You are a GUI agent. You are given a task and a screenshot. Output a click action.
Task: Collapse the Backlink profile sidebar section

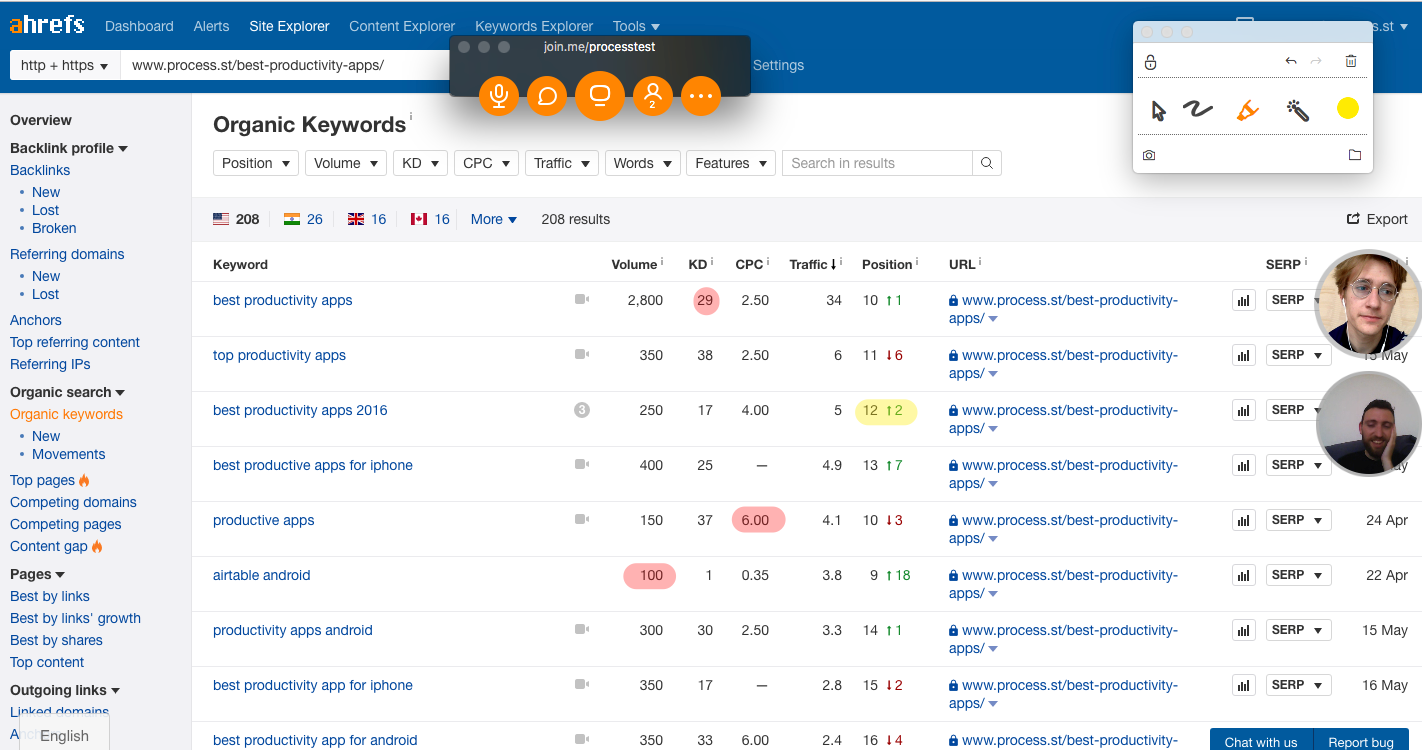point(69,148)
